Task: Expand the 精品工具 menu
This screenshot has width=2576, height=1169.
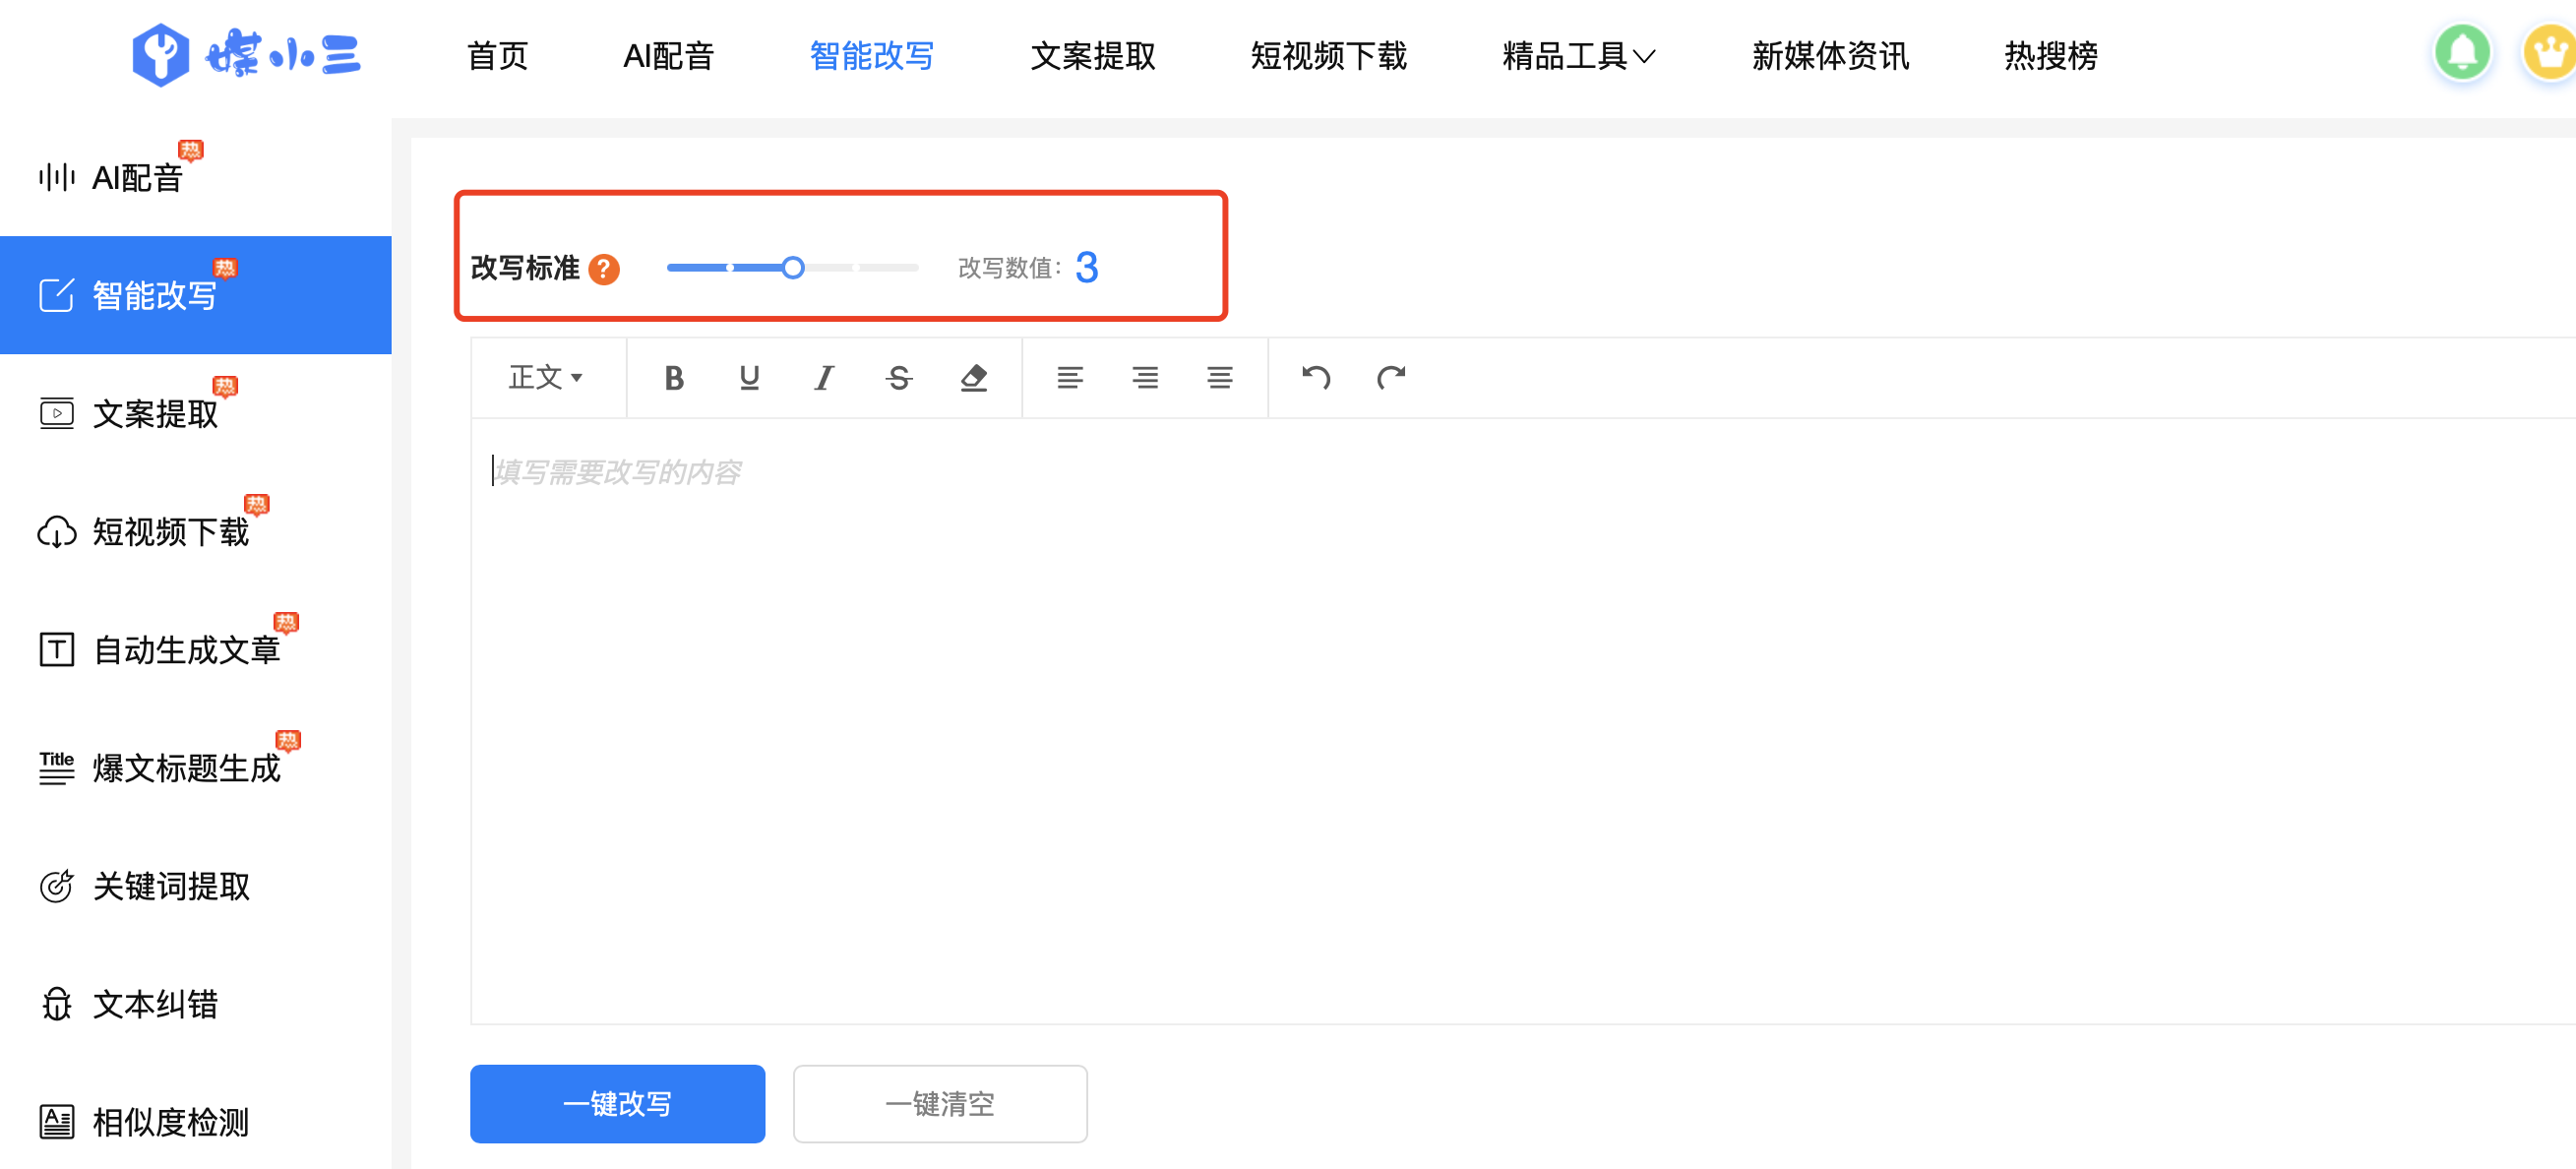Action: pyautogui.click(x=1578, y=55)
